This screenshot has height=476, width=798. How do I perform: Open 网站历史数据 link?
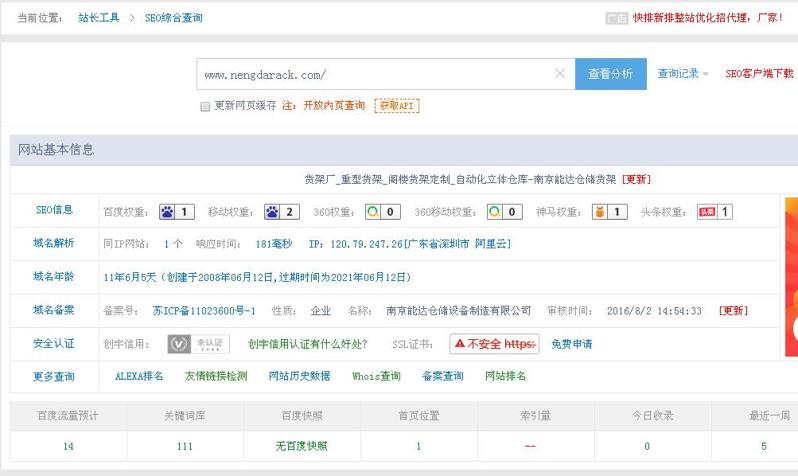pyautogui.click(x=299, y=376)
